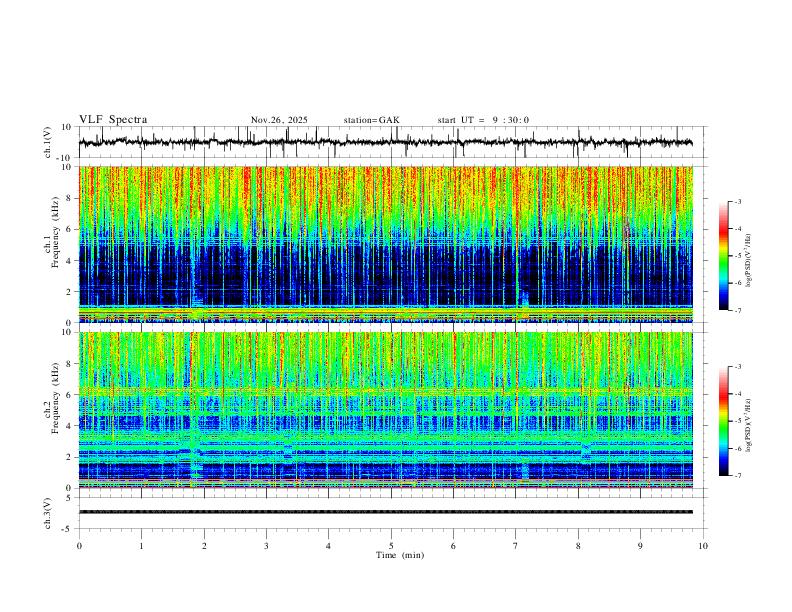This screenshot has height=612, width=792.
Task: Click the ch.2 "Frequency (kHz)" axis label
Action: (55, 398)
